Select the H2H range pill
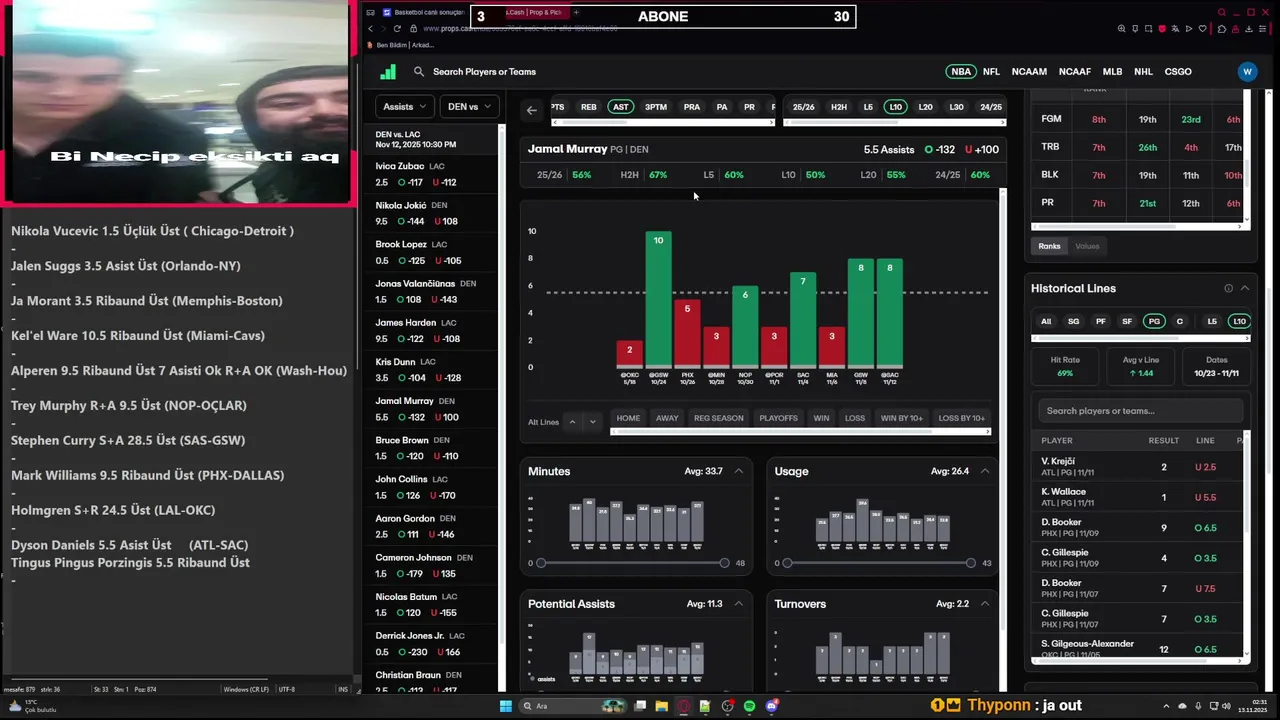Screen dimensions: 1280x720 (839, 107)
